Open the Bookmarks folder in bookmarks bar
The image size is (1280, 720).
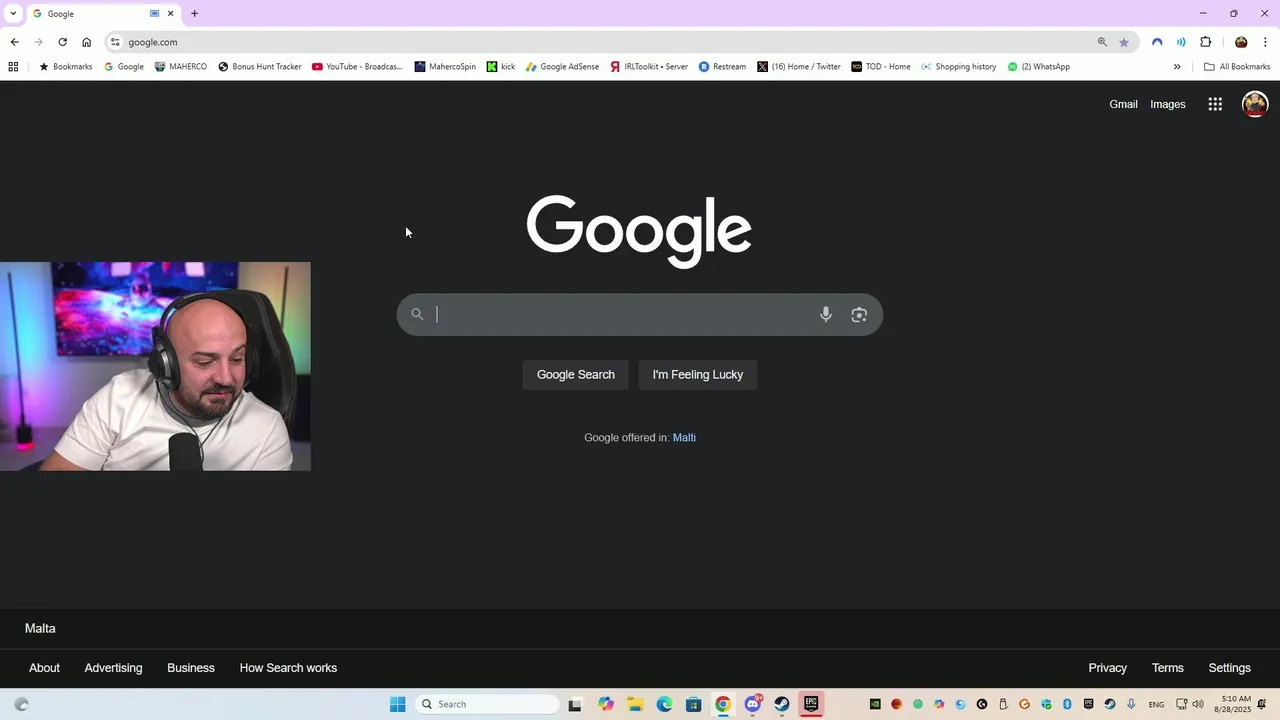65,67
